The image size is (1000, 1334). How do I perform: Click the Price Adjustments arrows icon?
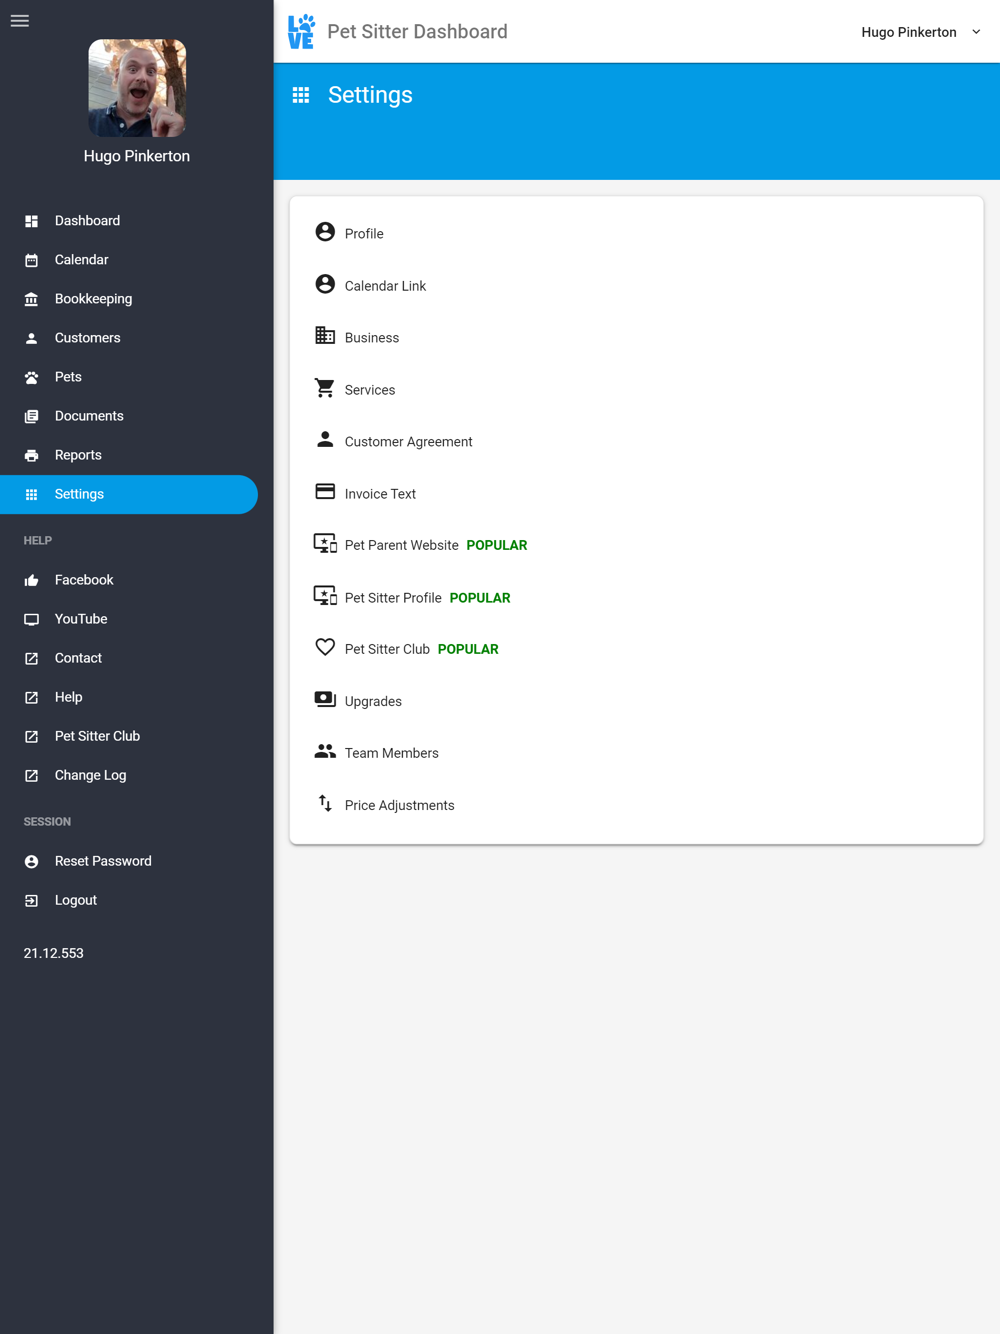[x=325, y=804]
